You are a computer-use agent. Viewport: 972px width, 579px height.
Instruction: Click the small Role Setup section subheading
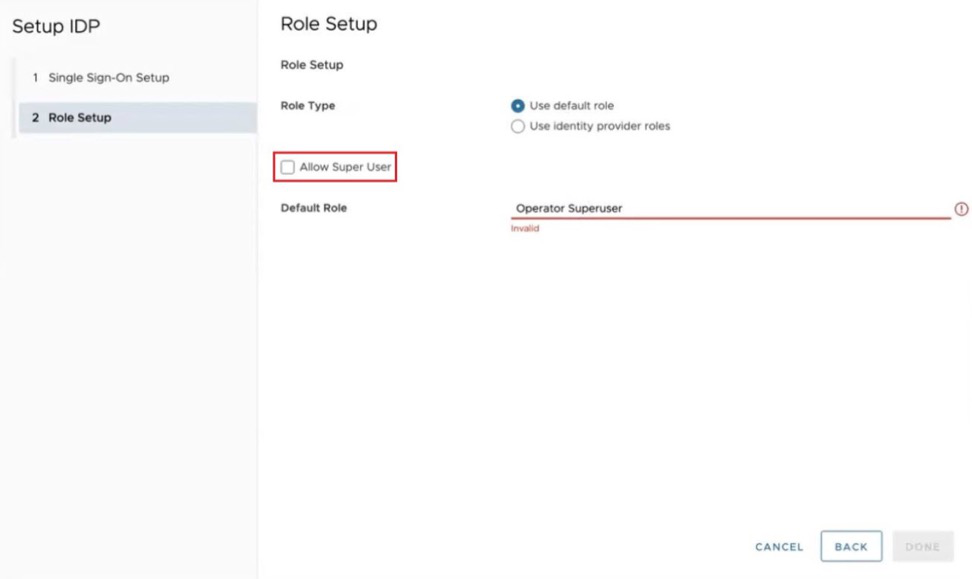click(x=312, y=65)
